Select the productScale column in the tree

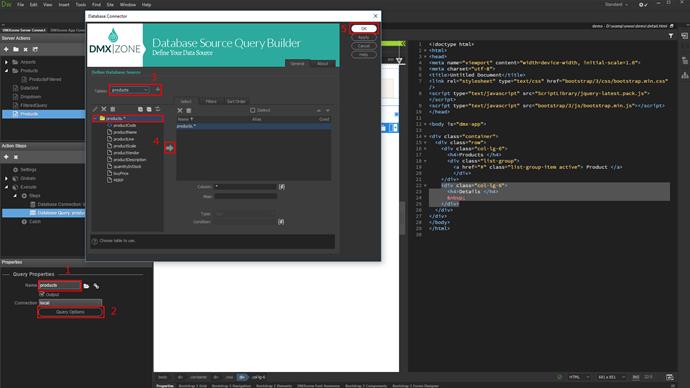(x=125, y=146)
